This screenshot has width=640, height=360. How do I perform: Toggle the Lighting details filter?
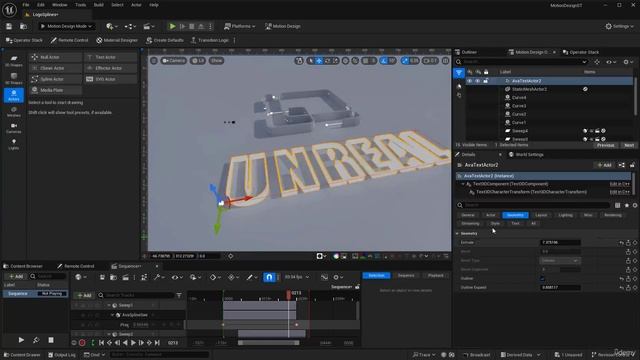(565, 215)
